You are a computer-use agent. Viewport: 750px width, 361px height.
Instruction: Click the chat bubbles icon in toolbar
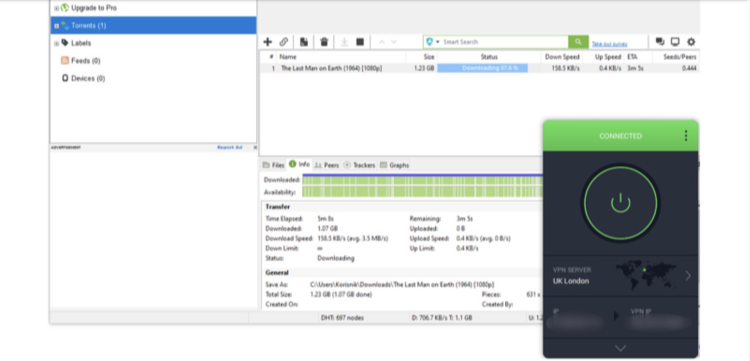660,42
